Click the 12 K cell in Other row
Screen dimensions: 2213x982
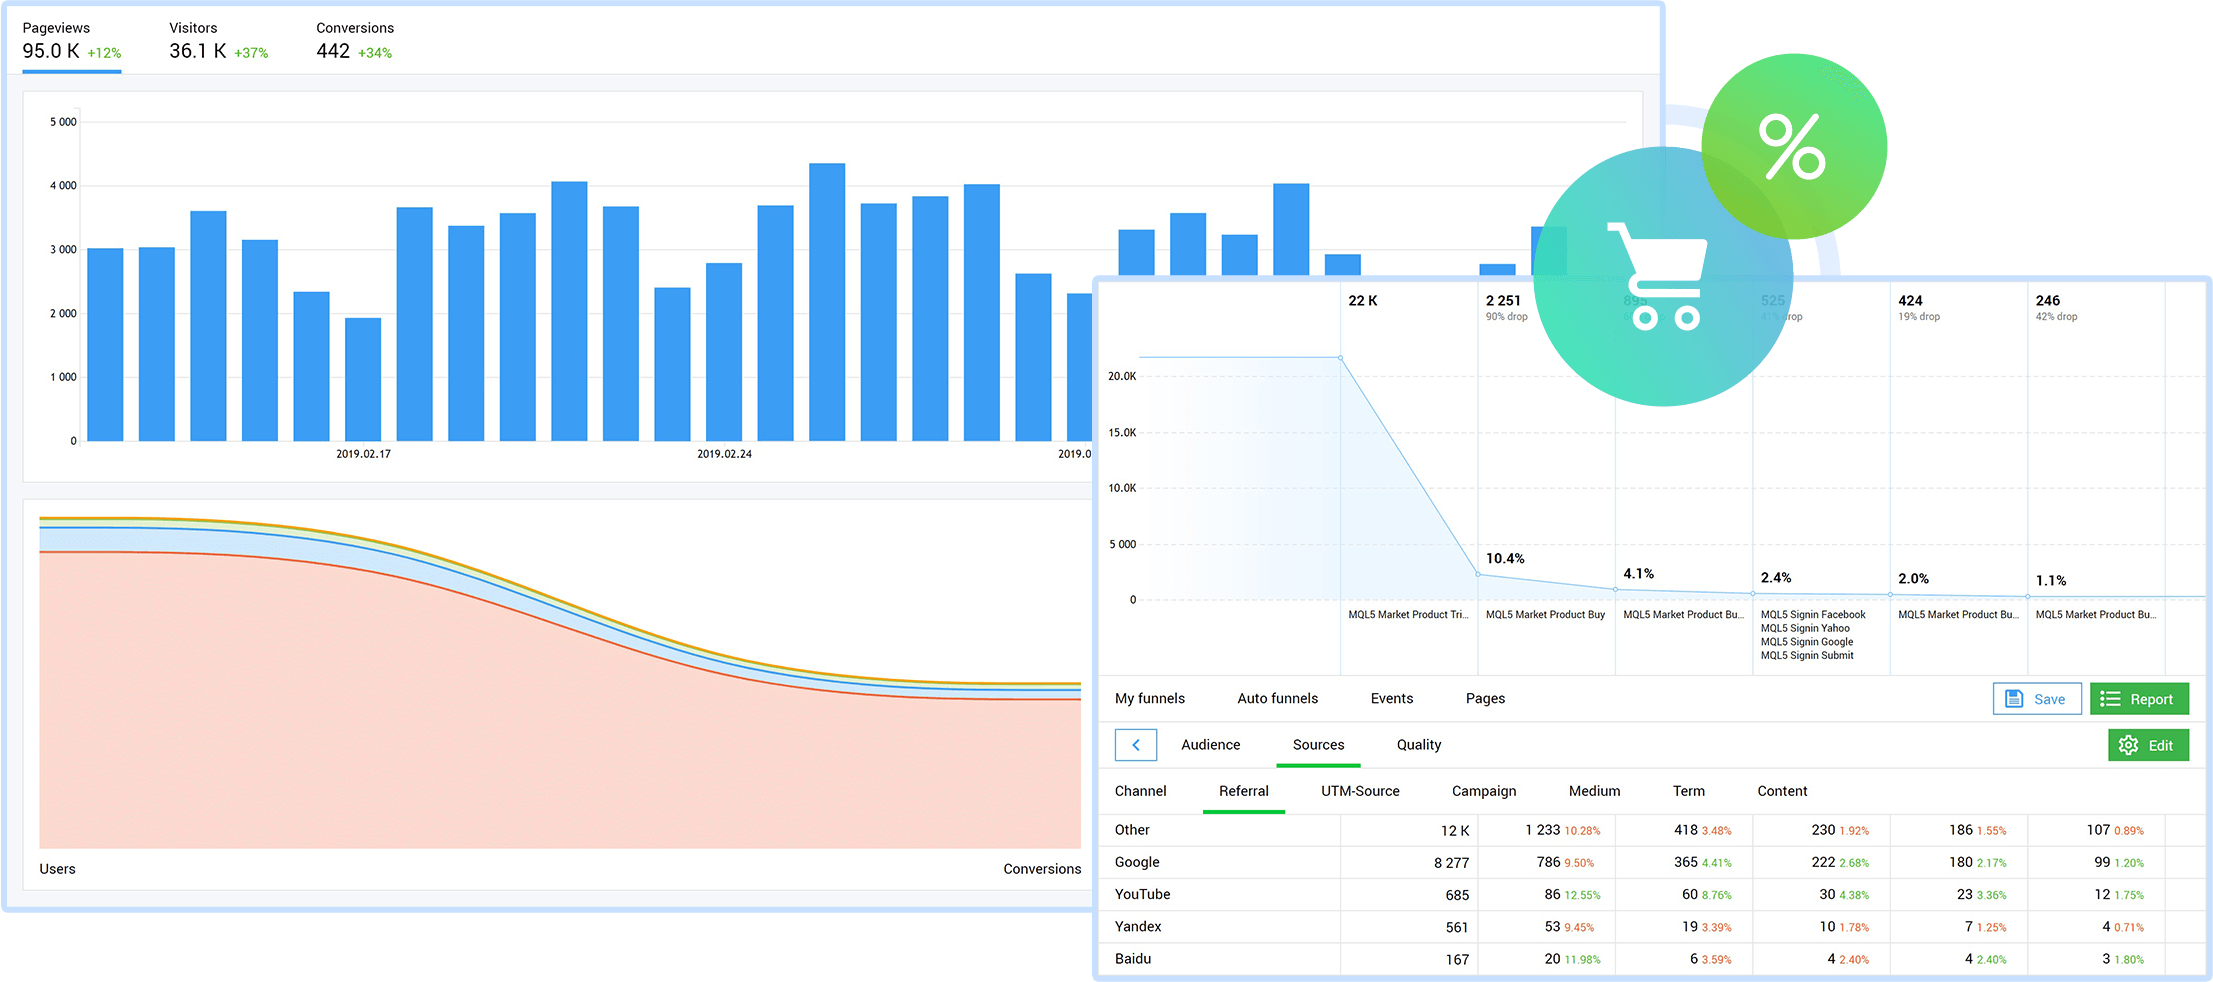click(x=1455, y=831)
